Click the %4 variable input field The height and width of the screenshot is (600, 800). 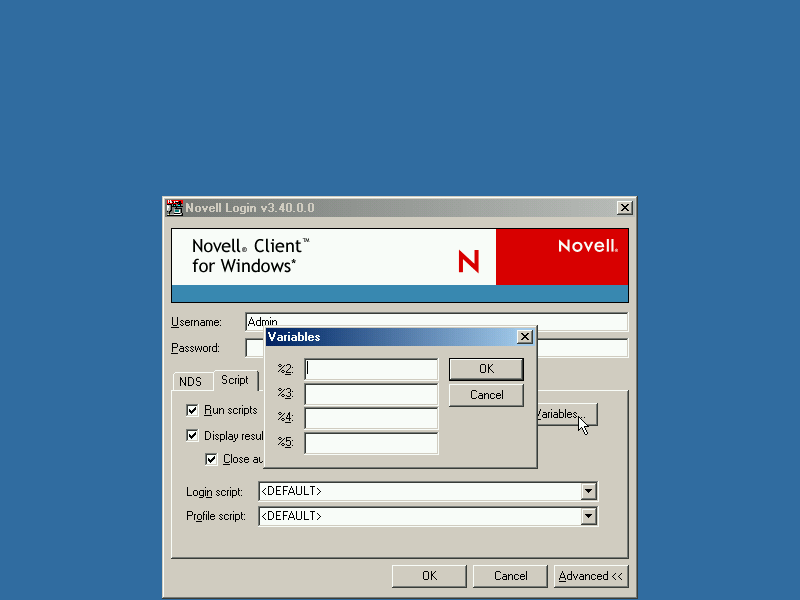pos(371,418)
